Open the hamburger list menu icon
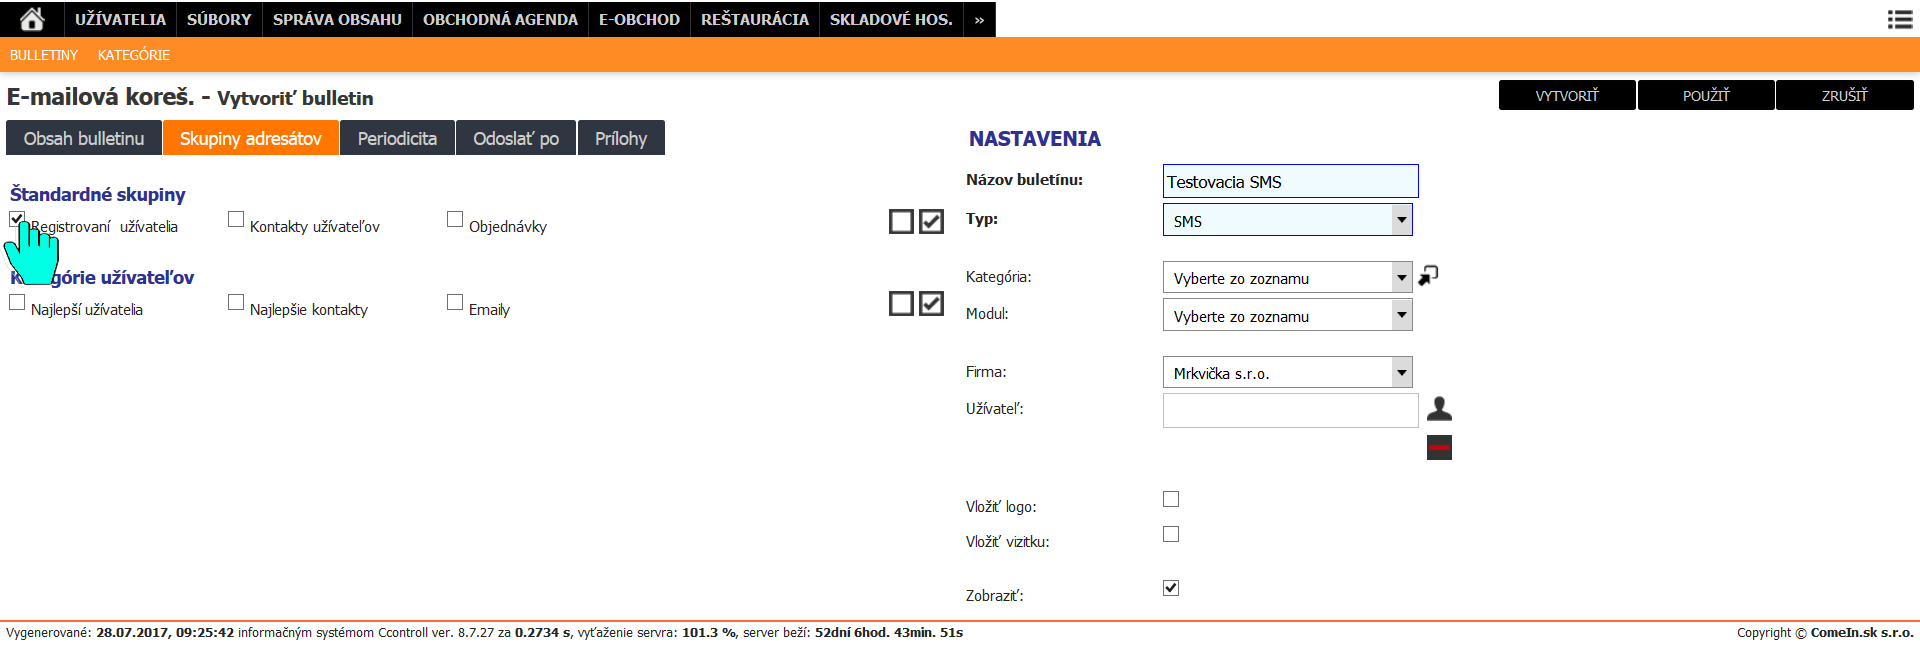The height and width of the screenshot is (650, 1920). (x=1899, y=19)
